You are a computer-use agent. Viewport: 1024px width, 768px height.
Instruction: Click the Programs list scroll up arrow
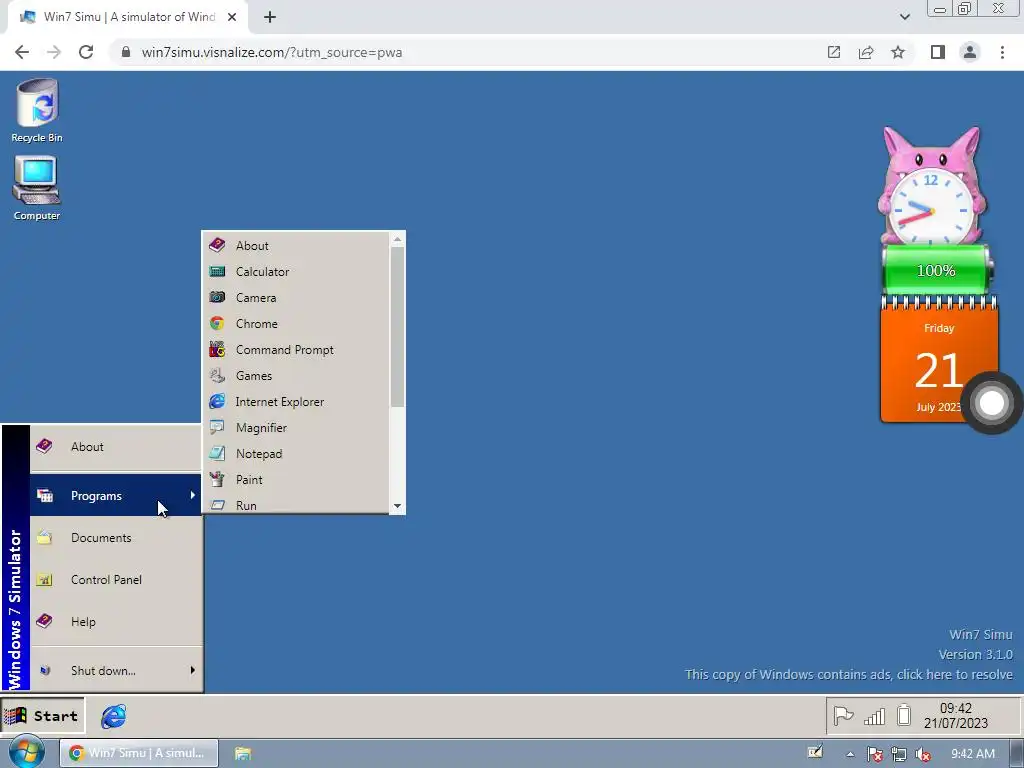[397, 240]
